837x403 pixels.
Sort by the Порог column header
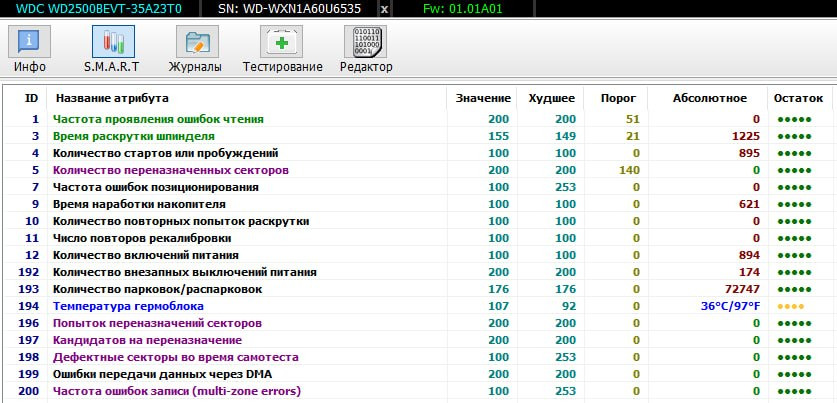point(617,98)
